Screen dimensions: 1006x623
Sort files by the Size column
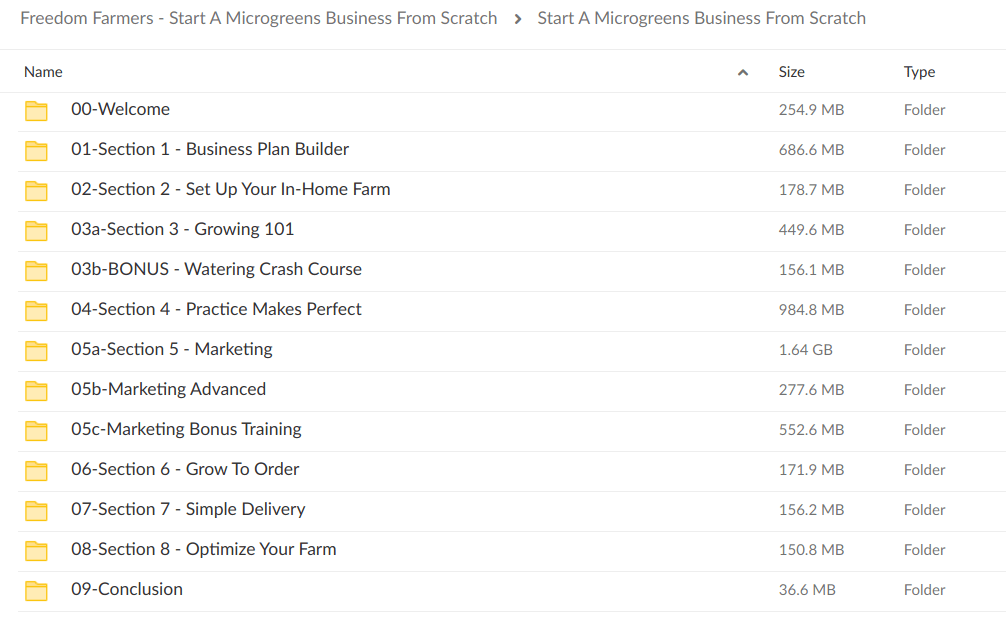(x=791, y=72)
